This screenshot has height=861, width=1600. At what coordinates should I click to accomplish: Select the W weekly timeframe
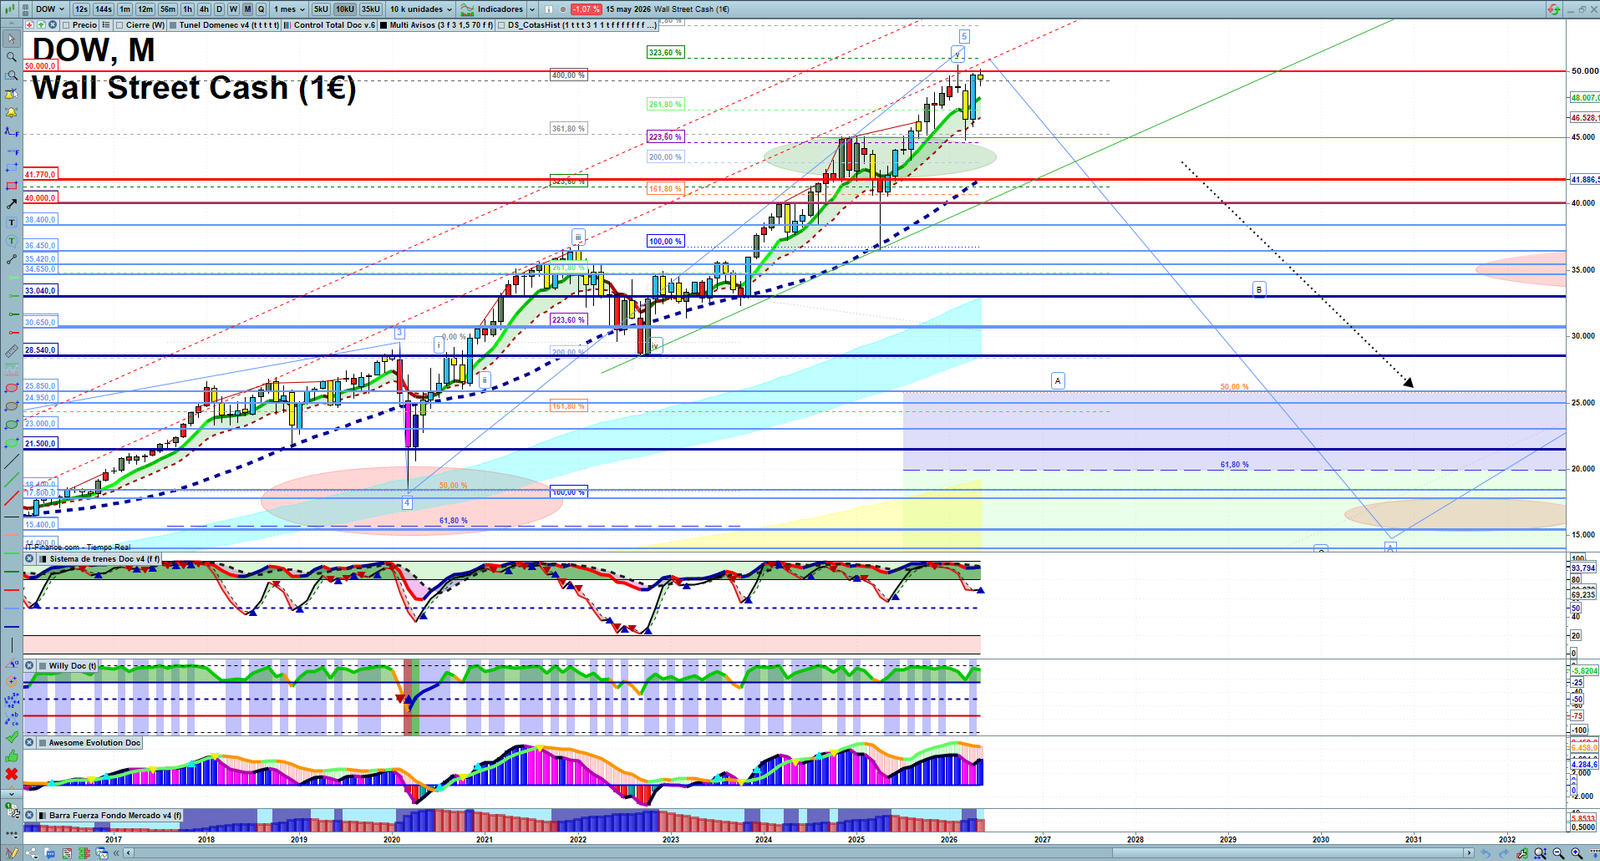tap(233, 9)
